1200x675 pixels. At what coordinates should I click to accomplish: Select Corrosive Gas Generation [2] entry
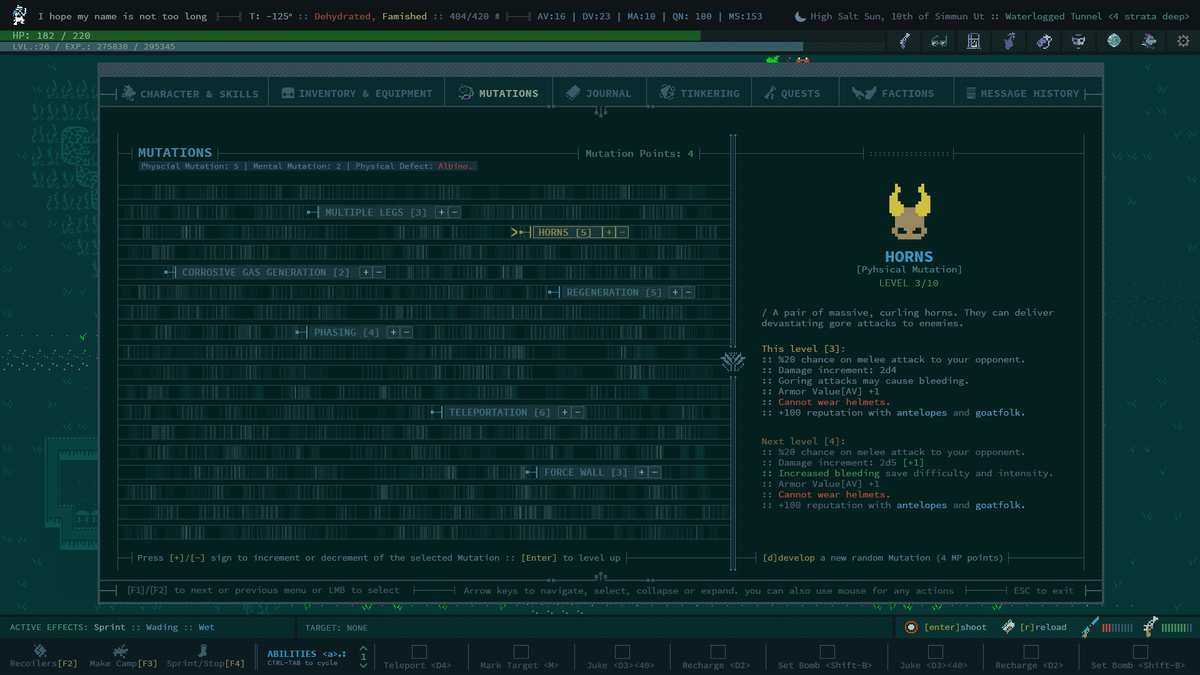pyautogui.click(x=266, y=272)
